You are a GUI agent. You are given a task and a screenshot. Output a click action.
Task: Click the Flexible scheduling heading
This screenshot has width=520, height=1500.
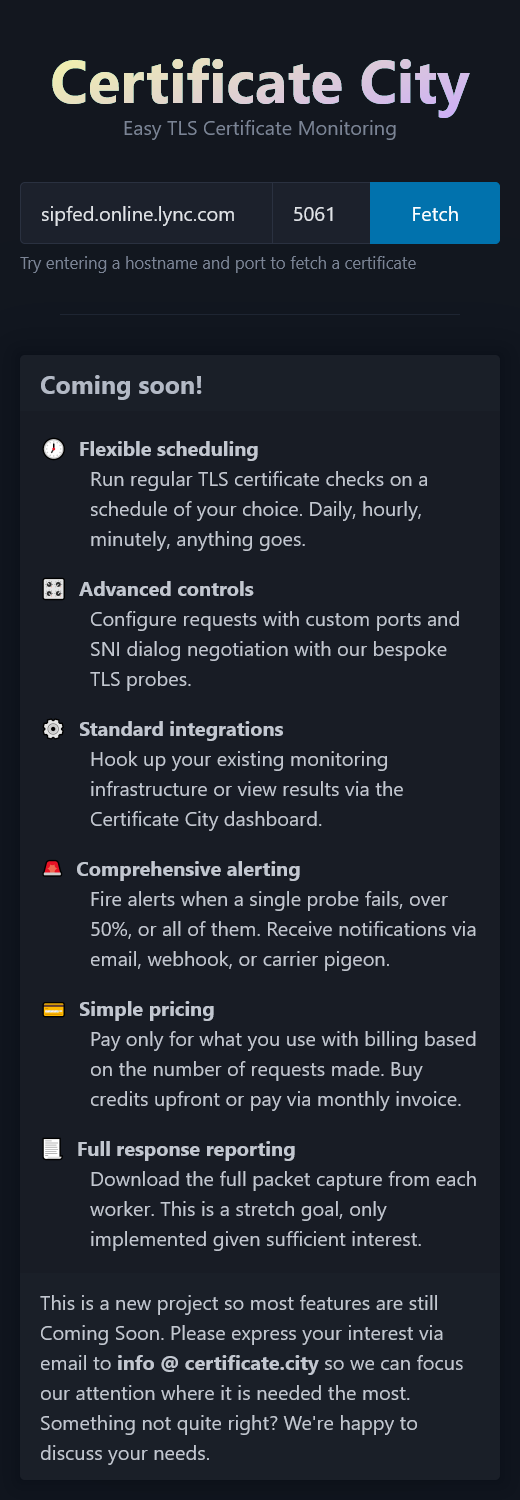pyautogui.click(x=168, y=449)
